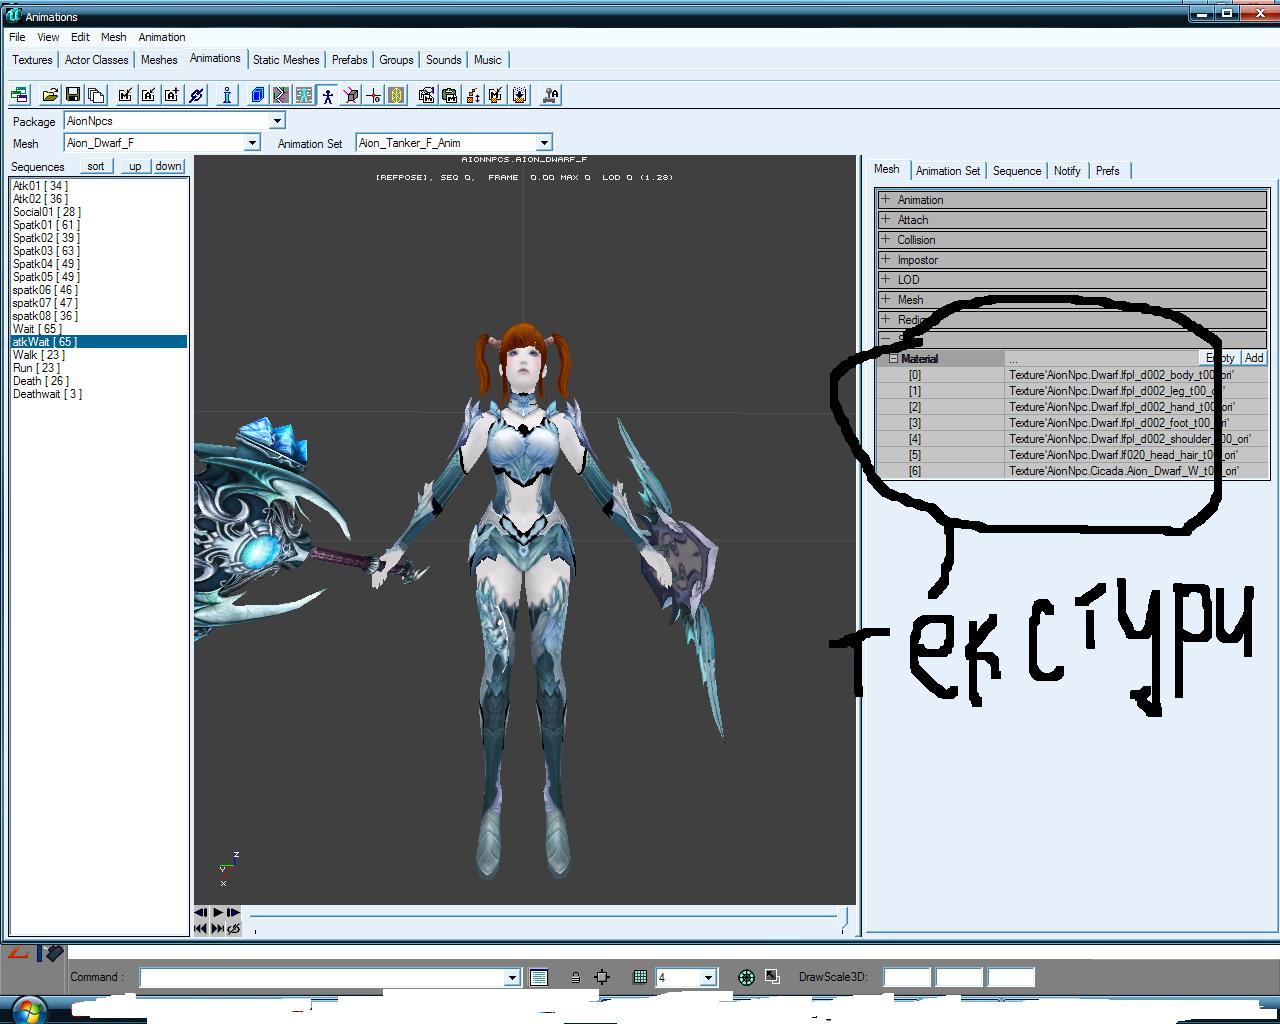Click the up button above sequences
1280x1024 pixels.
[135, 166]
